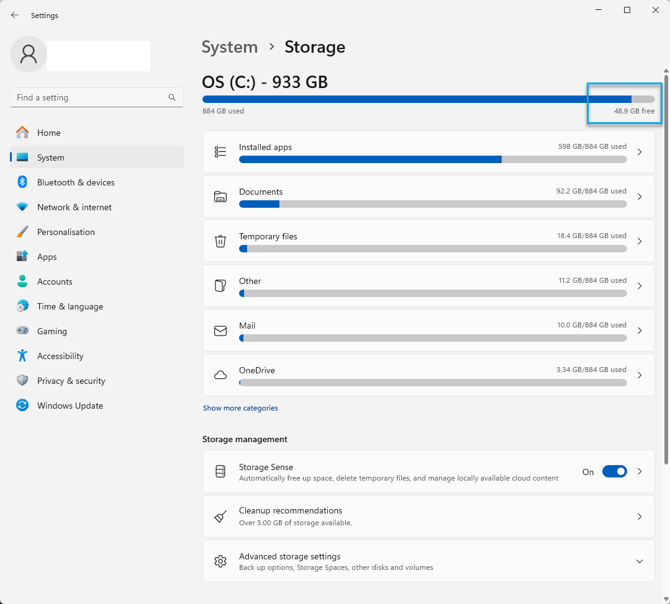Open OneDrive storage via its chevron
This screenshot has width=670, height=604.
640,375
